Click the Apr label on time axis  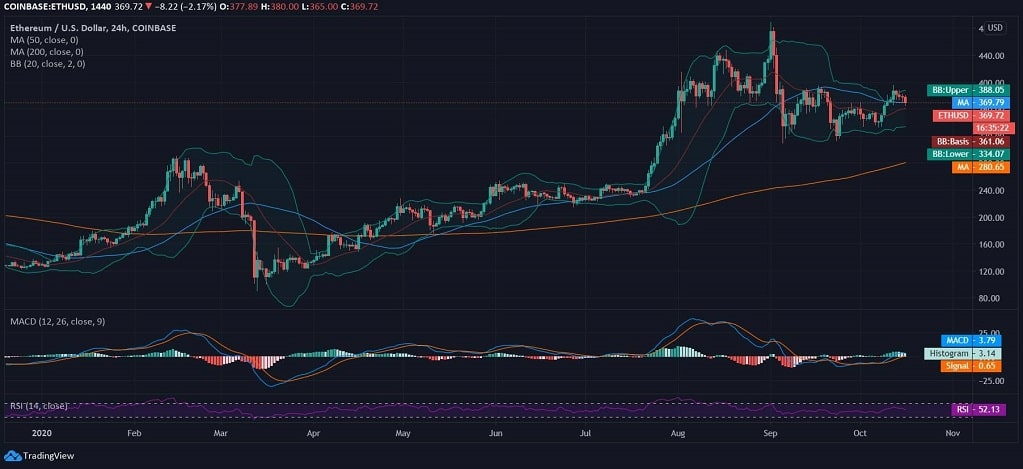point(314,432)
